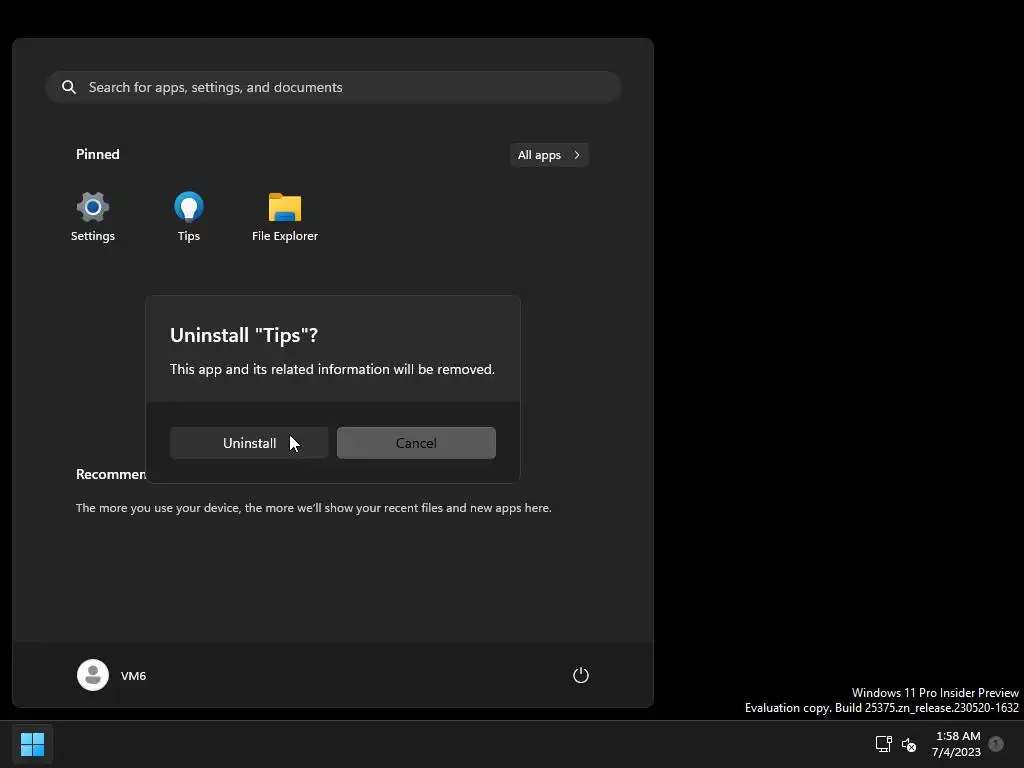Click the VM6 username label

[x=133, y=676]
